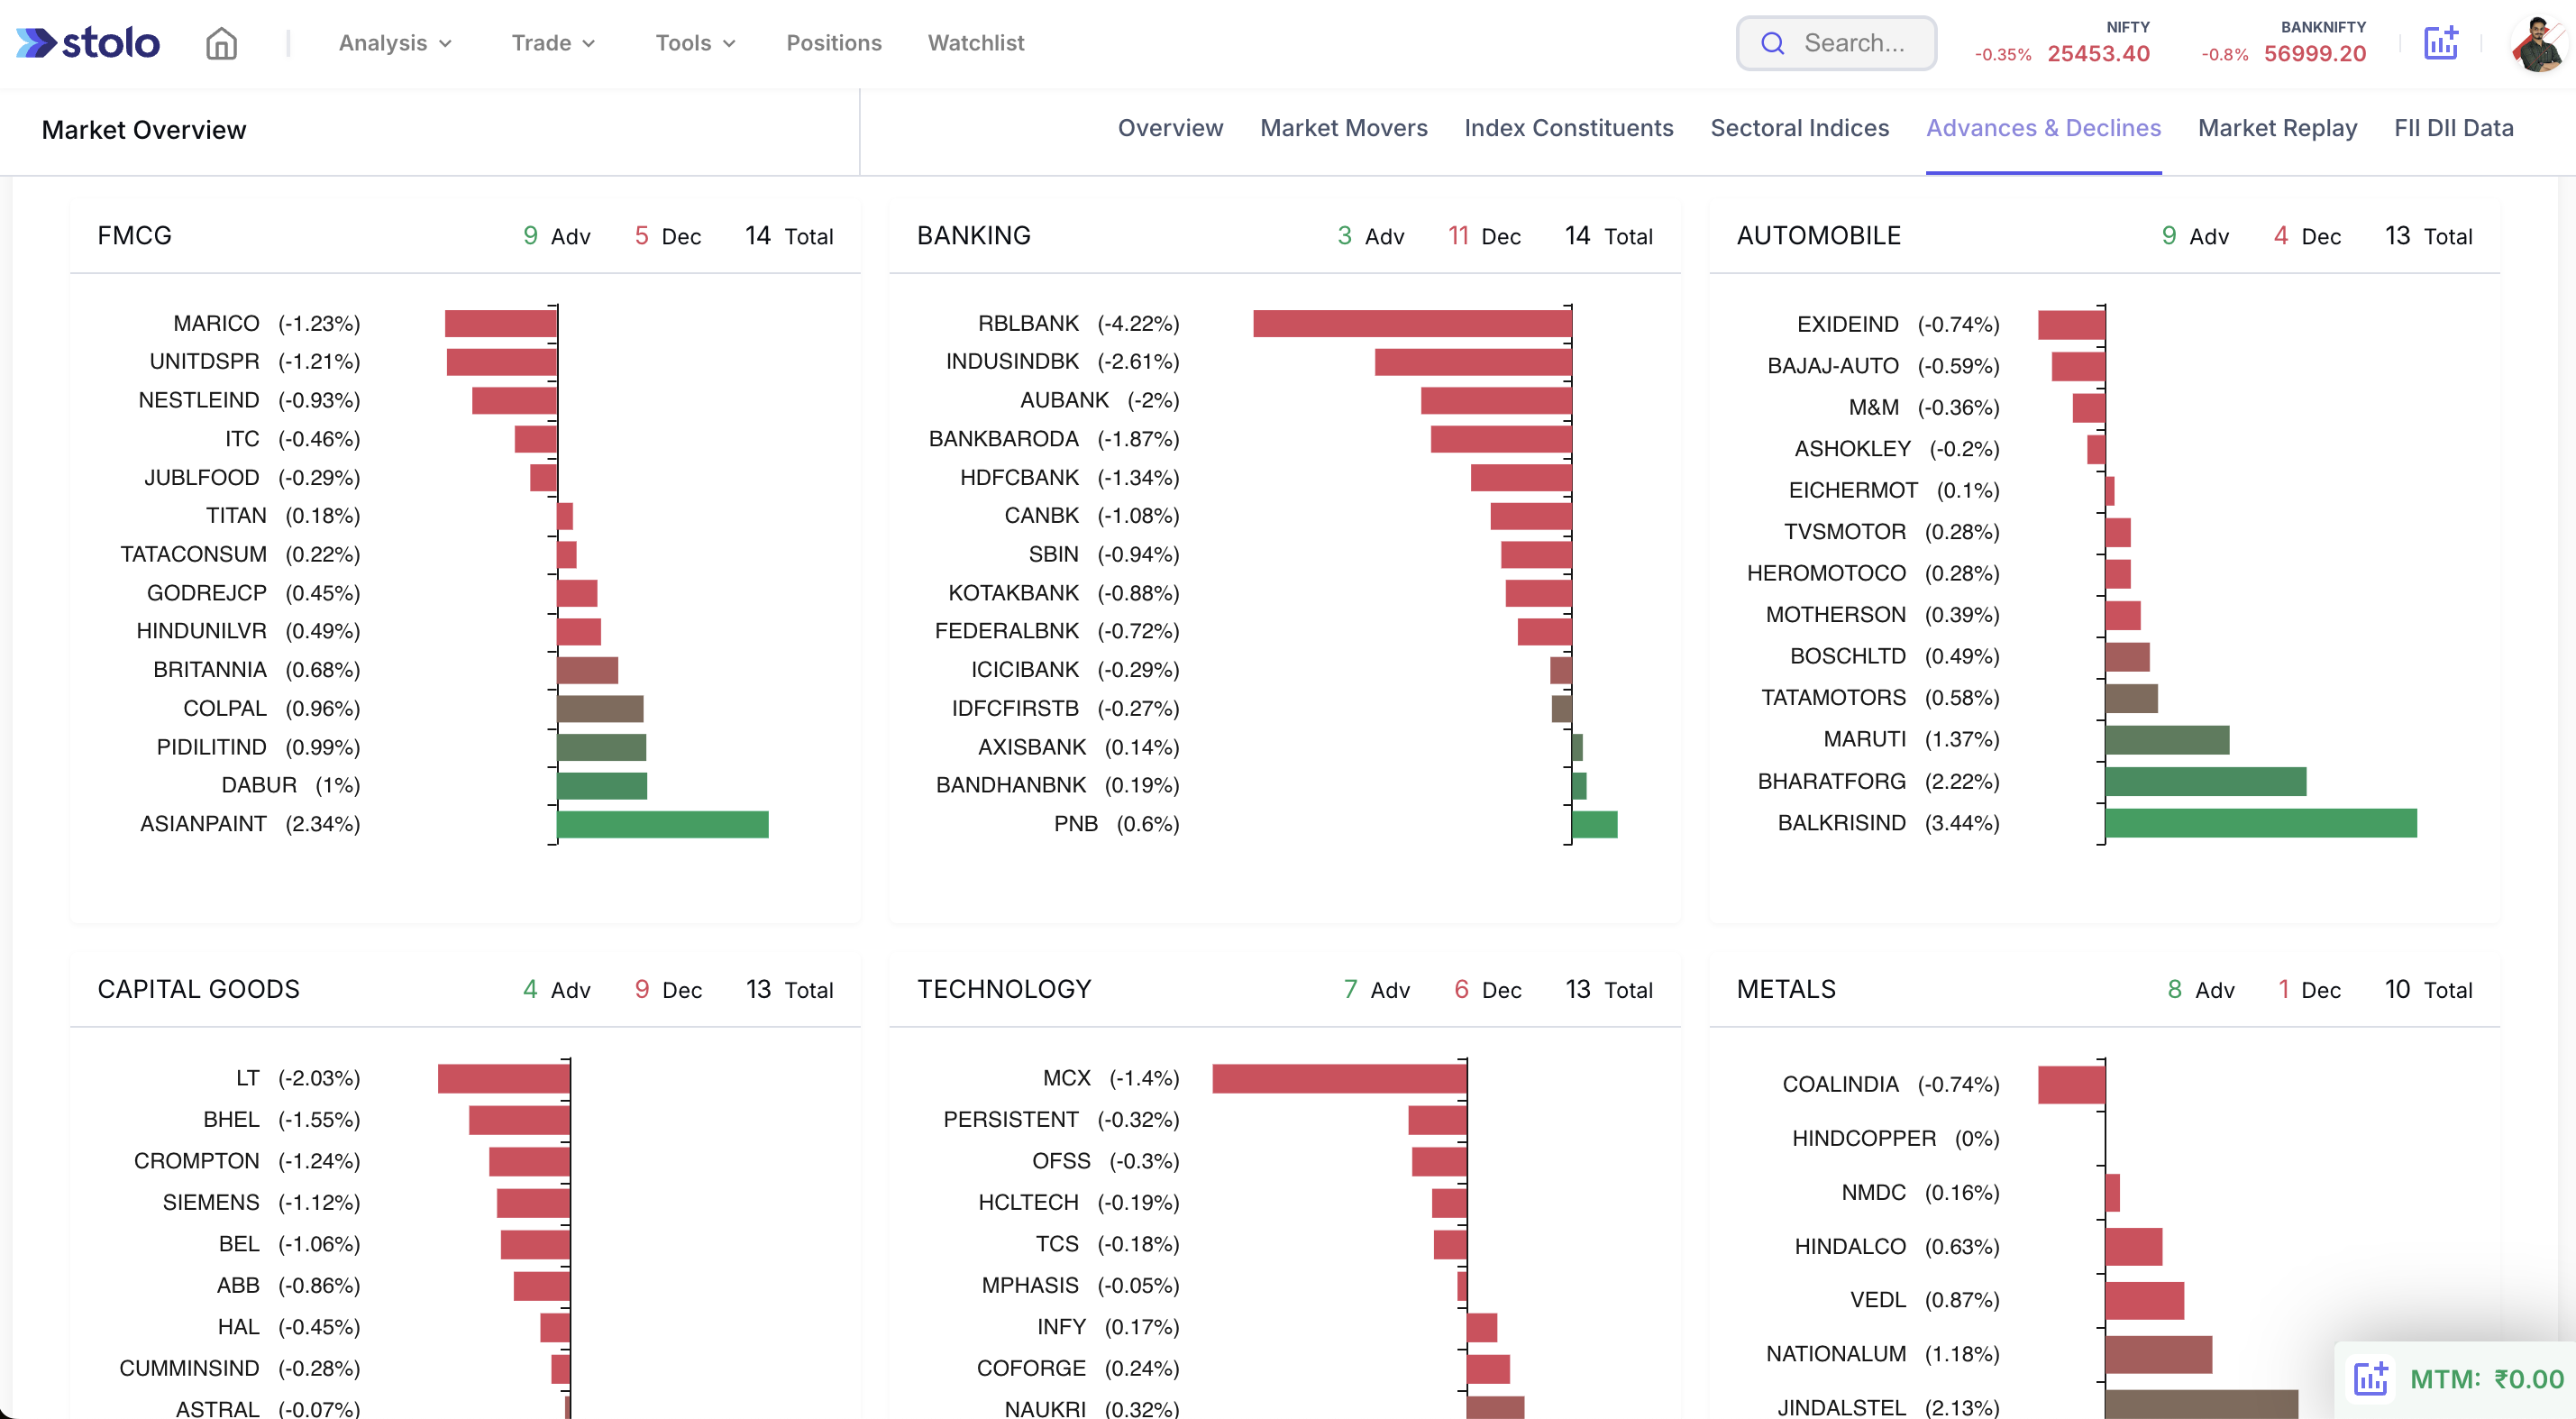Switch to the Market Movers tab
Viewport: 2576px width, 1419px height.
pyautogui.click(x=1343, y=128)
